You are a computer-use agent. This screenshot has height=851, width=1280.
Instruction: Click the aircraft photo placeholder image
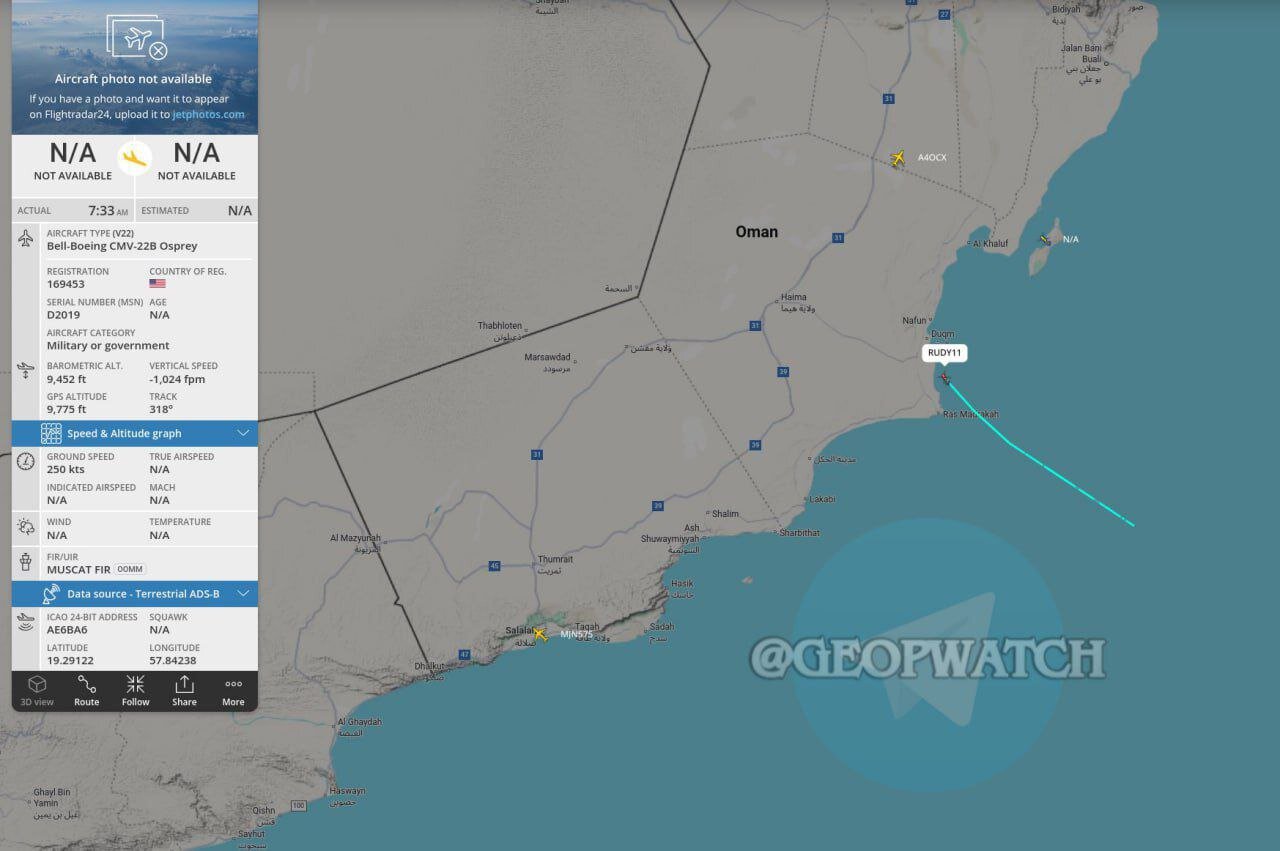click(x=135, y=38)
